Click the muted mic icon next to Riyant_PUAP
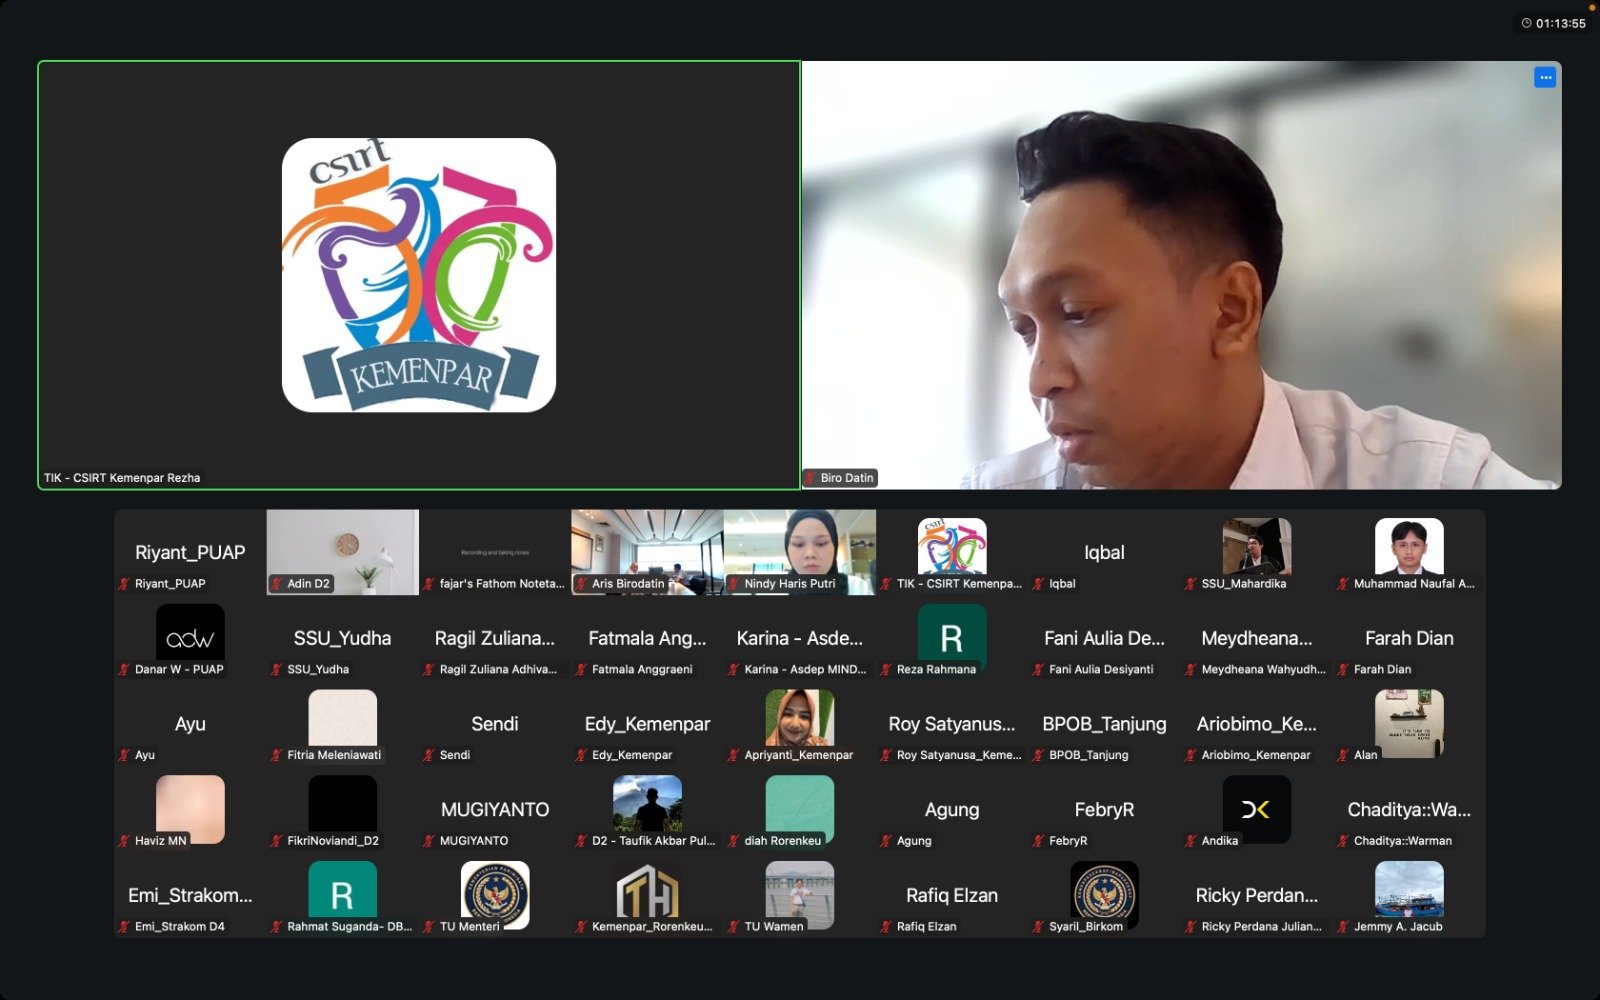 (x=125, y=584)
